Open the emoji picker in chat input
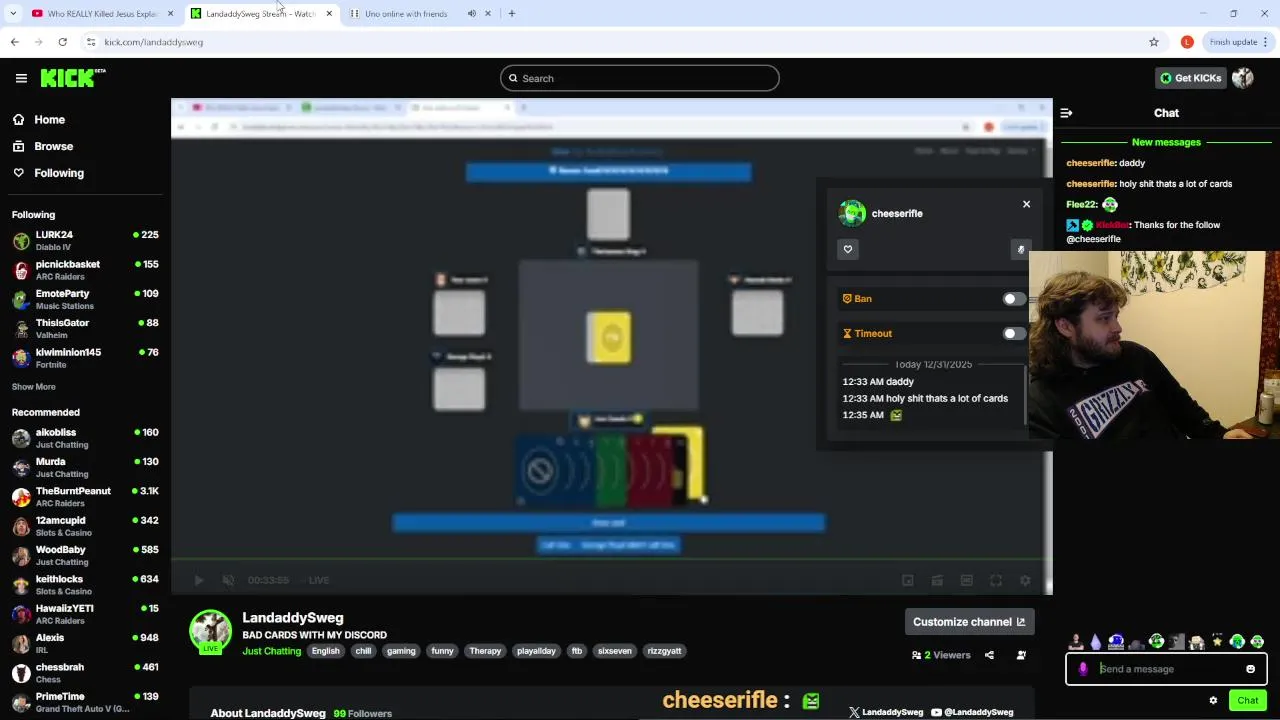Image resolution: width=1280 pixels, height=720 pixels. [1250, 669]
